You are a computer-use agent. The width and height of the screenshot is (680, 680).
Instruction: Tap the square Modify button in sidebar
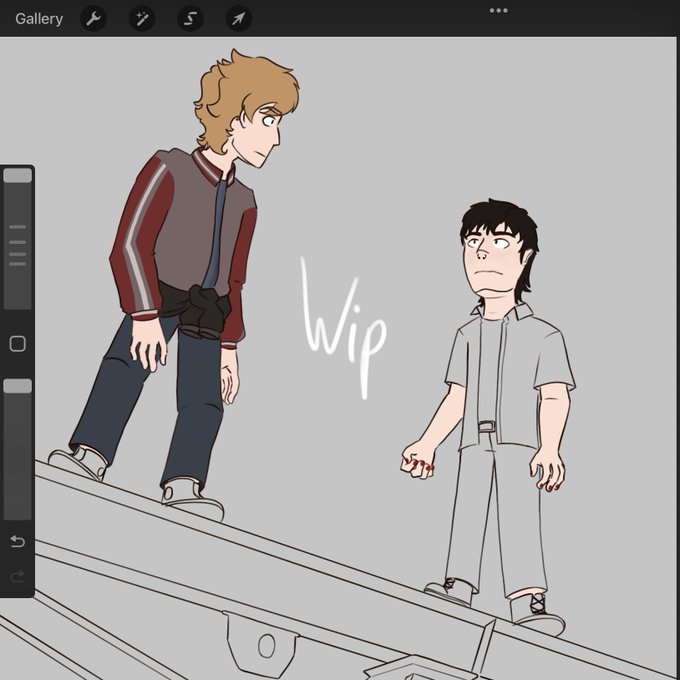point(17,344)
